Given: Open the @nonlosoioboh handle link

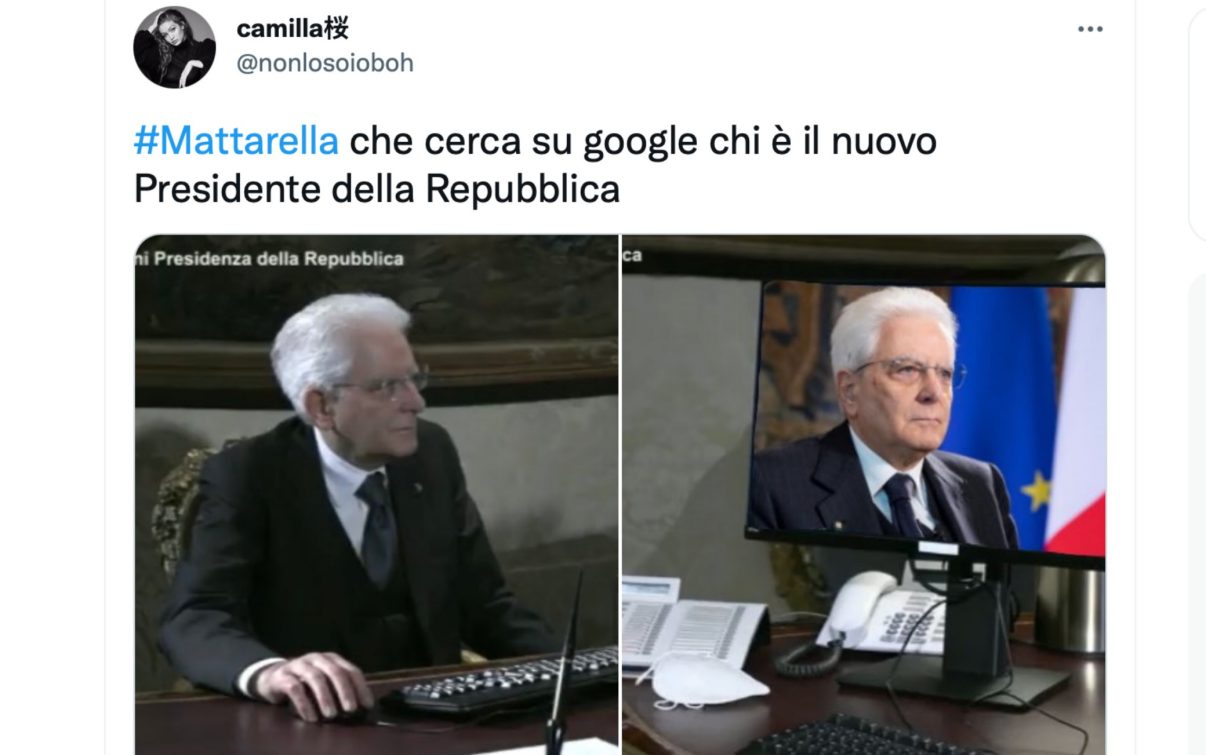Looking at the screenshot, I should (x=325, y=63).
